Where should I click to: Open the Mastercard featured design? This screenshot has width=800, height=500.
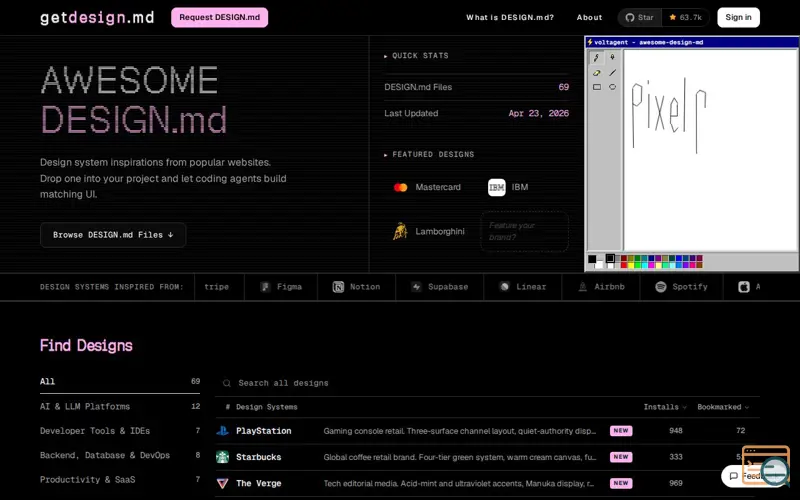[x=428, y=187]
